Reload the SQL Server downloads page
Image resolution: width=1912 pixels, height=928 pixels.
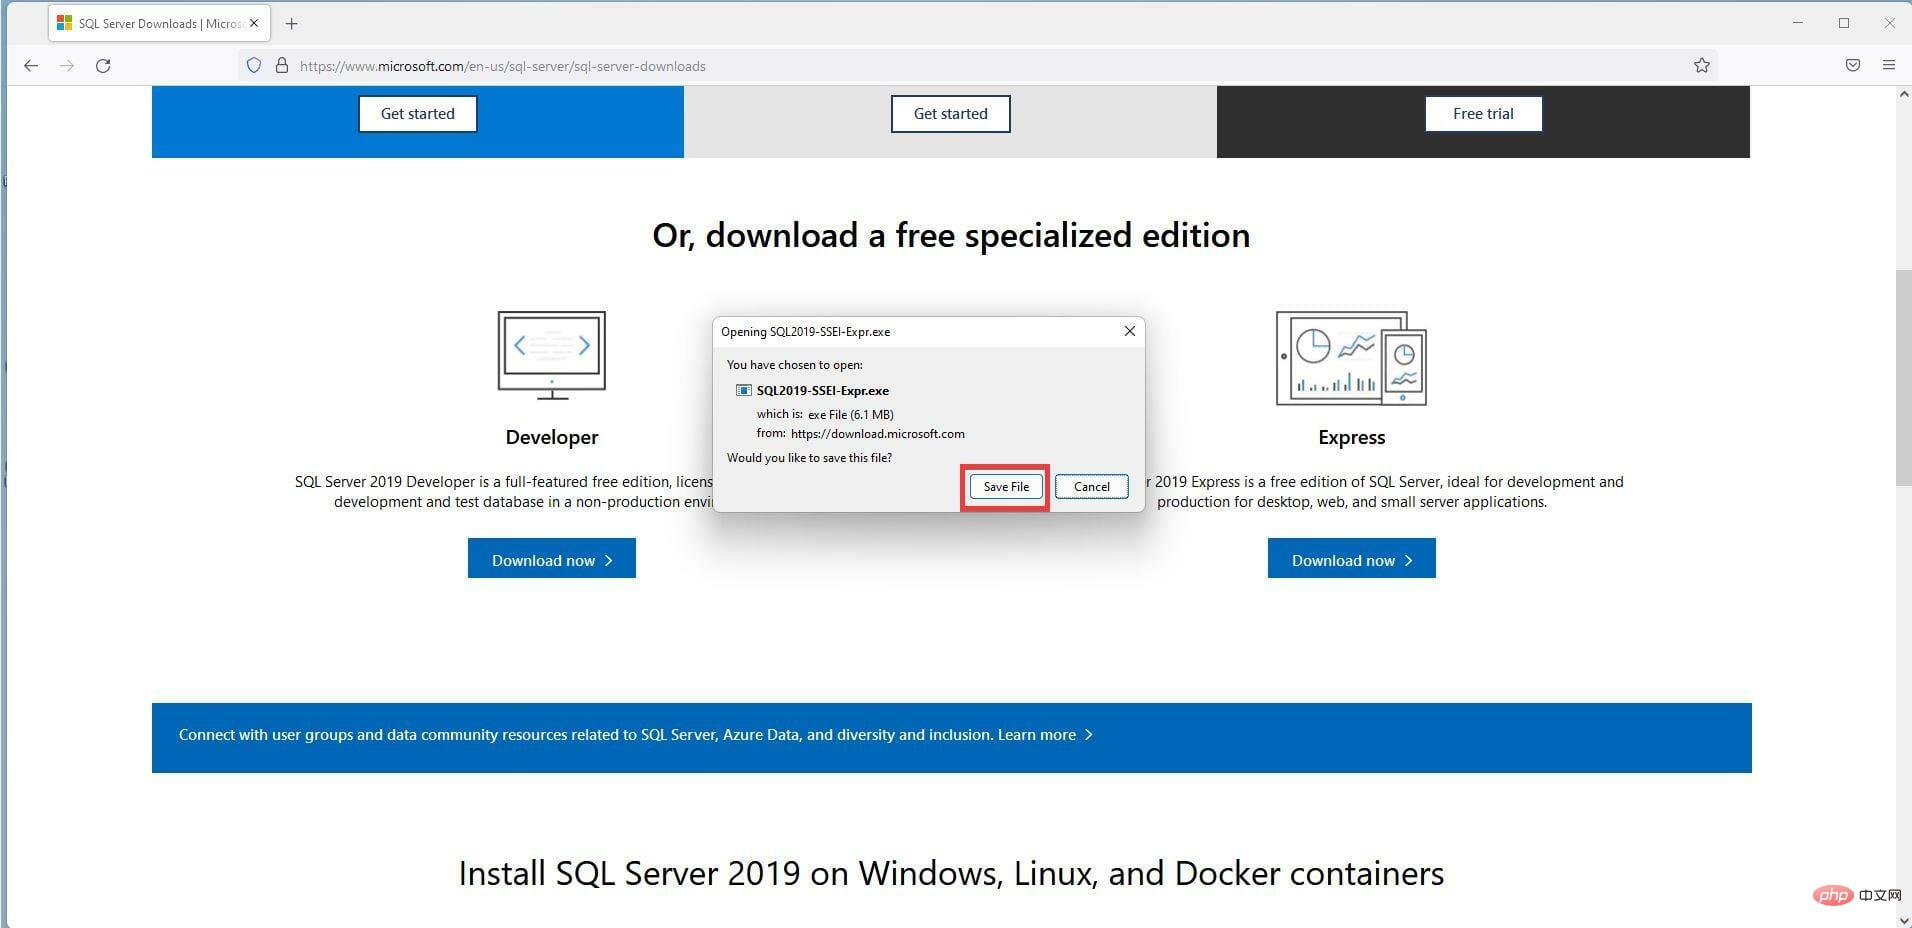click(x=103, y=66)
